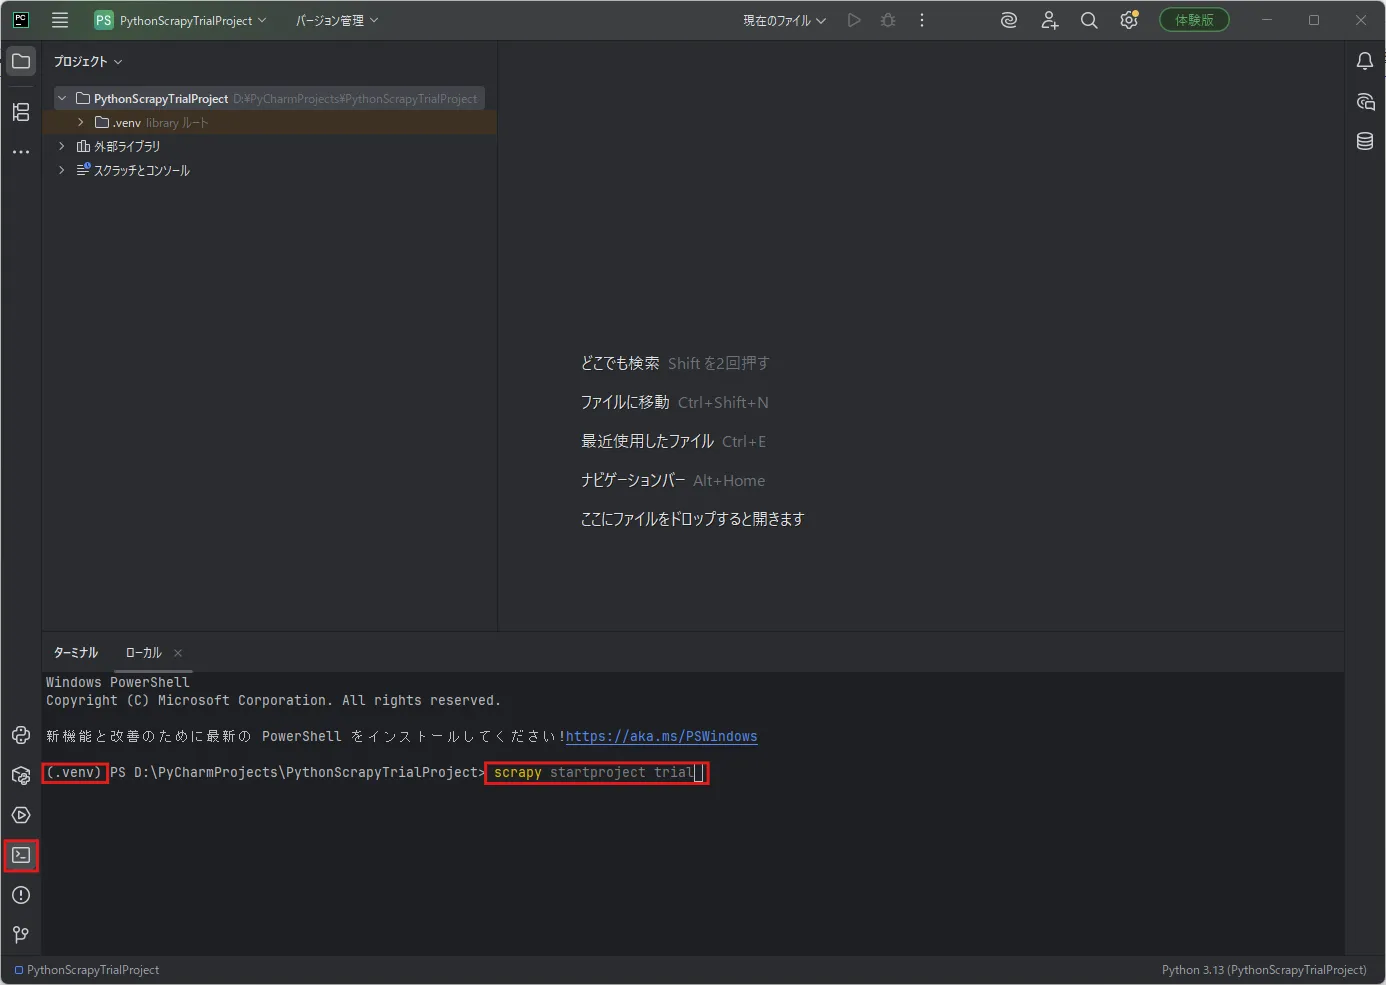This screenshot has width=1386, height=985.
Task: Click the Windows PowerShell terminal header line
Action: click(x=117, y=683)
